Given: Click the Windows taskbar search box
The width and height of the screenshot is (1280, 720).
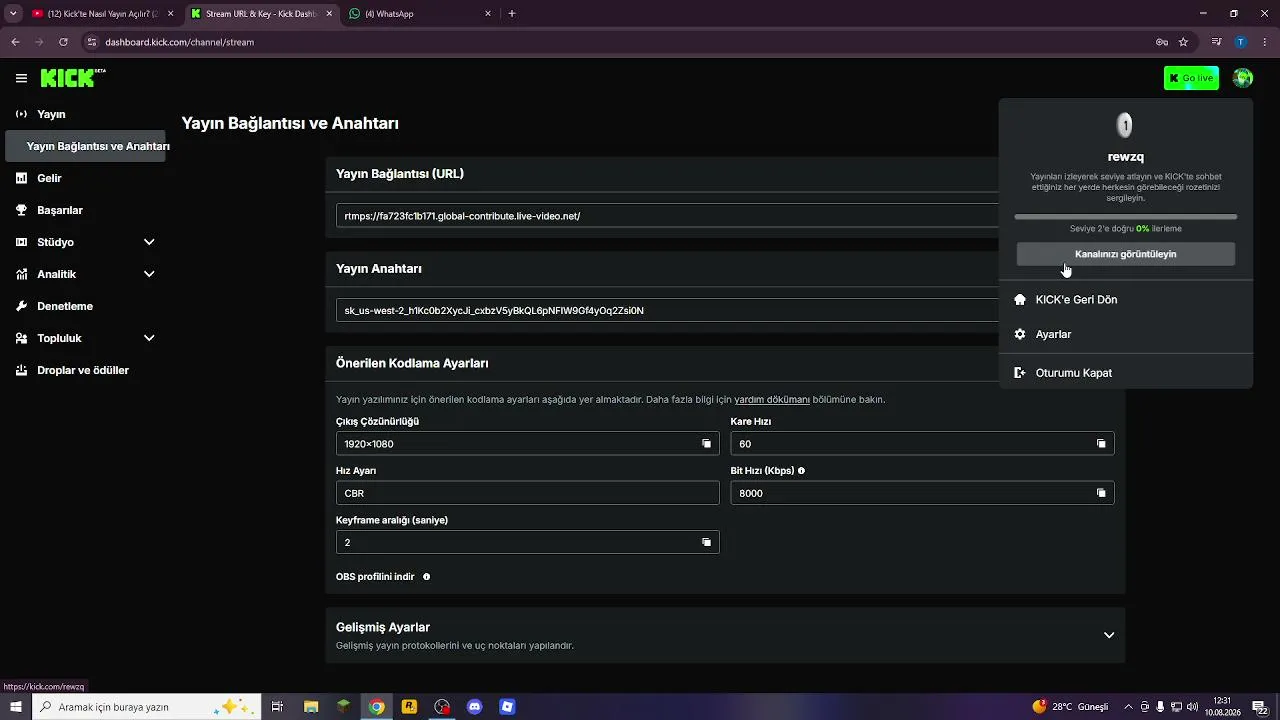Looking at the screenshot, I should (147, 707).
